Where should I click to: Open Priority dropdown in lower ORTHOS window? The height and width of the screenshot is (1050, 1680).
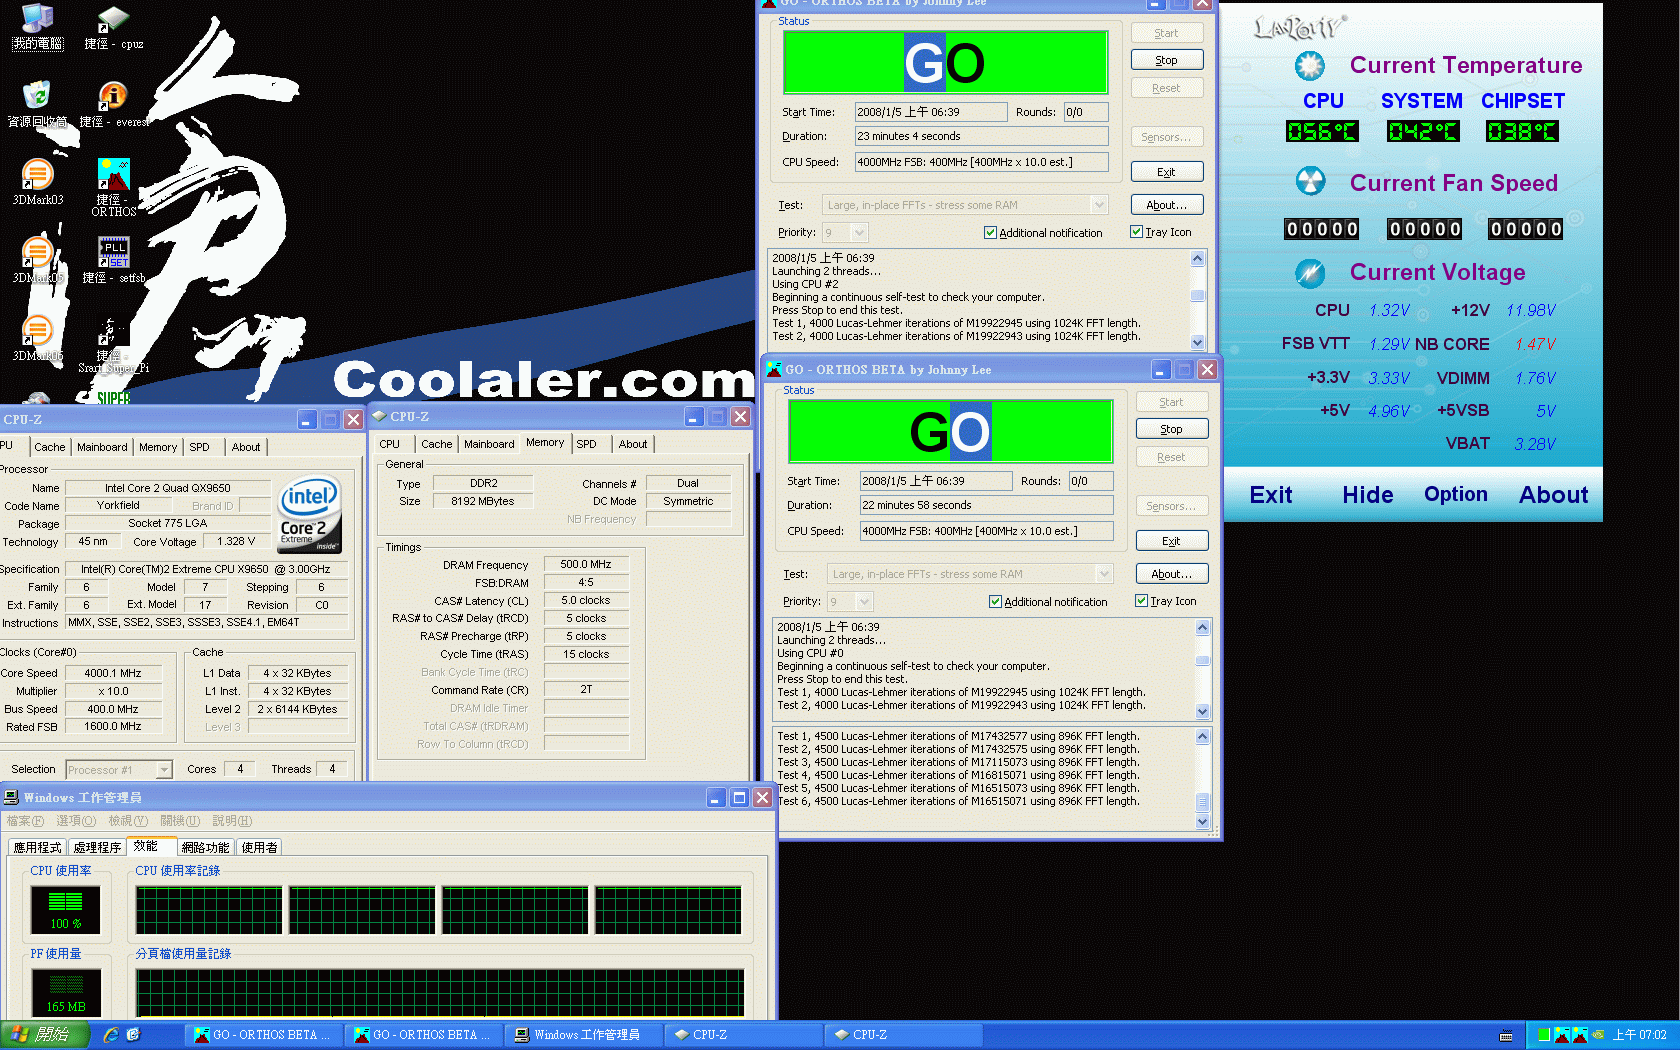pos(850,602)
